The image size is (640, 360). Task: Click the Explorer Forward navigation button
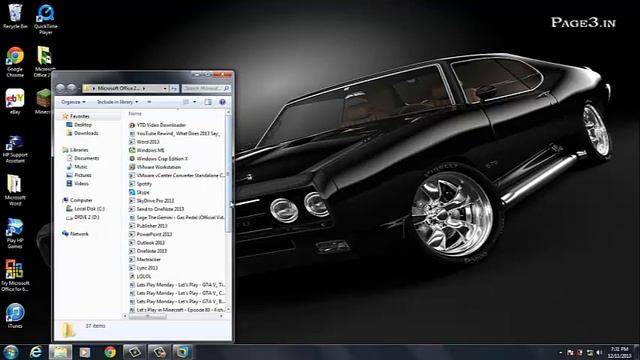pos(71,88)
